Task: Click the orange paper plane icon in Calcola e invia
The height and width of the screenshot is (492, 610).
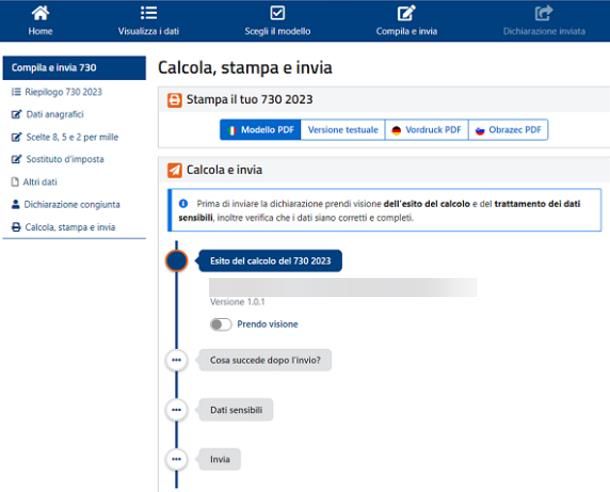Action: click(174, 170)
